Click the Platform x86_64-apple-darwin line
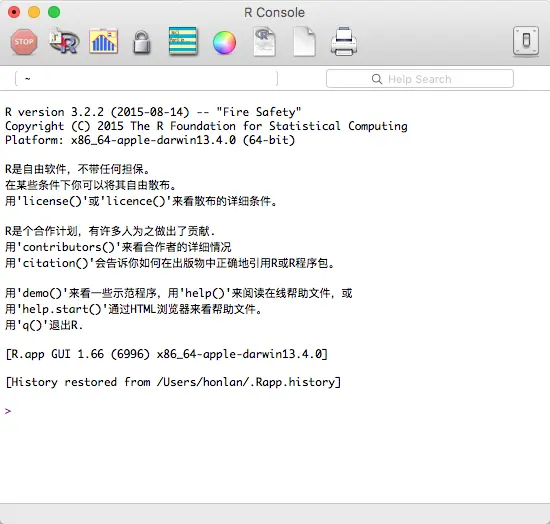Viewport: 550px width, 524px height. [150, 140]
